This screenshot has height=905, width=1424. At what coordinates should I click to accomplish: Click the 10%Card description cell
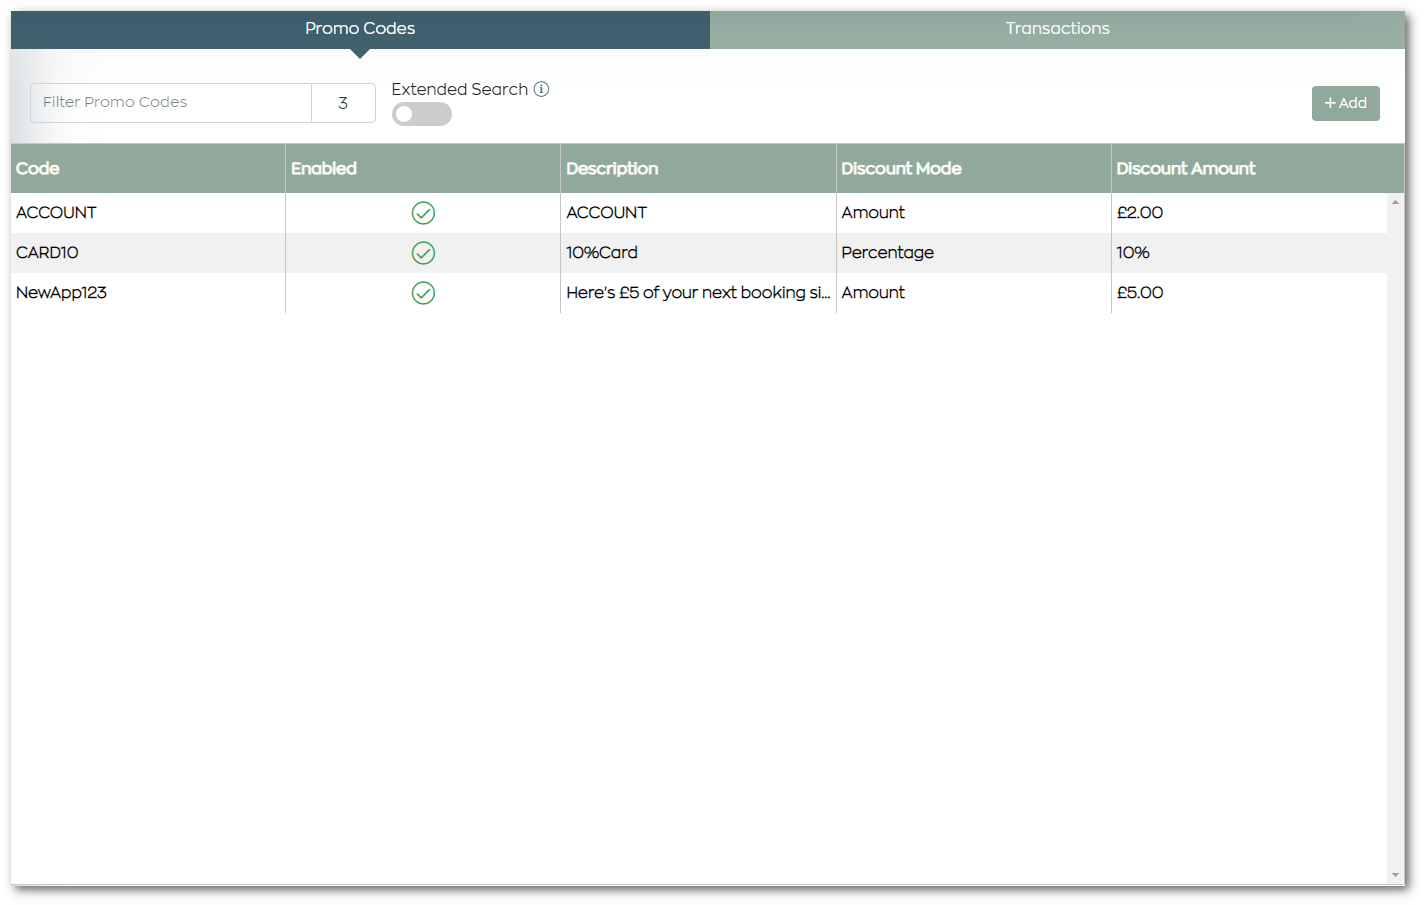tap(698, 253)
